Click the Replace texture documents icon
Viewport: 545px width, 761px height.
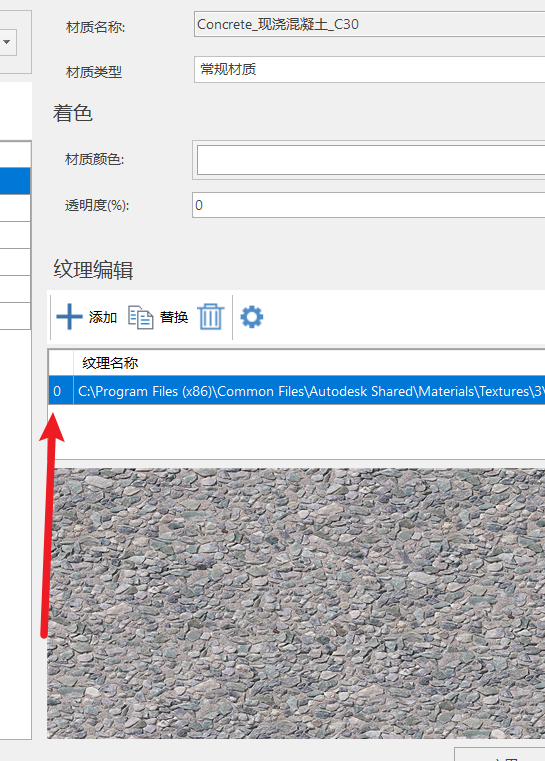coord(140,317)
